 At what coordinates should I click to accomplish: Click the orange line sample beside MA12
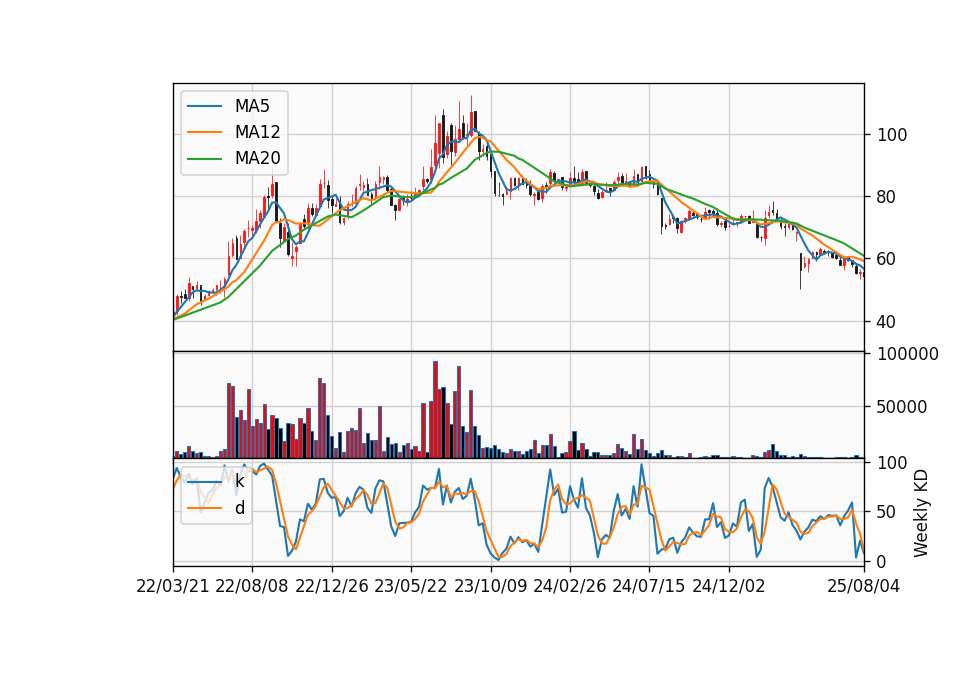click(x=204, y=132)
